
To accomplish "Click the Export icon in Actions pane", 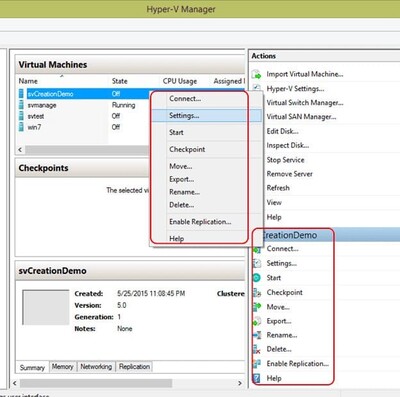I will click(257, 321).
